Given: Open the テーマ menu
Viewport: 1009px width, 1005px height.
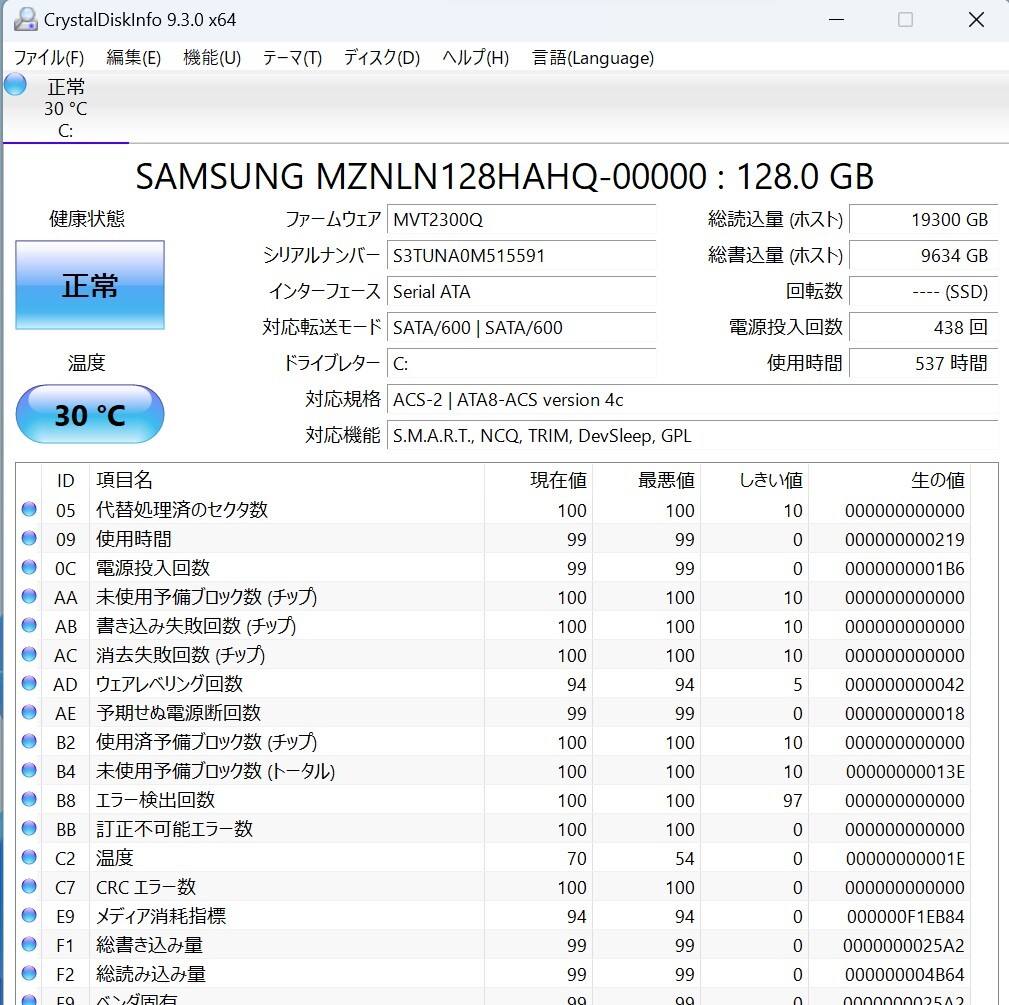Looking at the screenshot, I should 290,58.
